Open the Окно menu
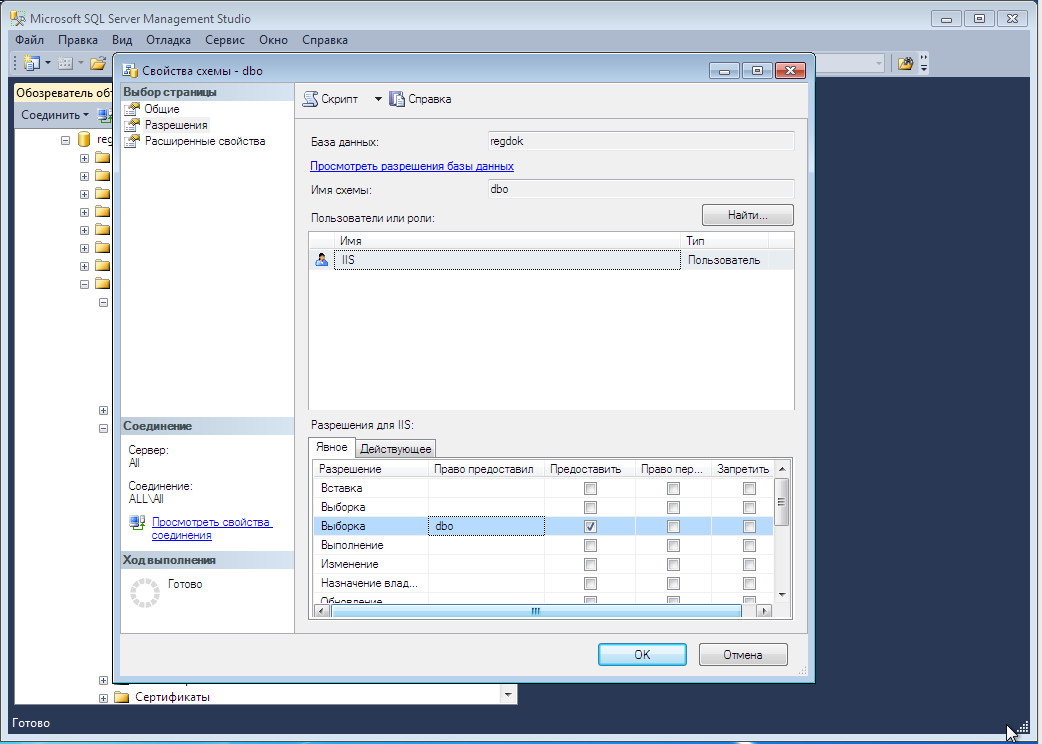 point(274,40)
